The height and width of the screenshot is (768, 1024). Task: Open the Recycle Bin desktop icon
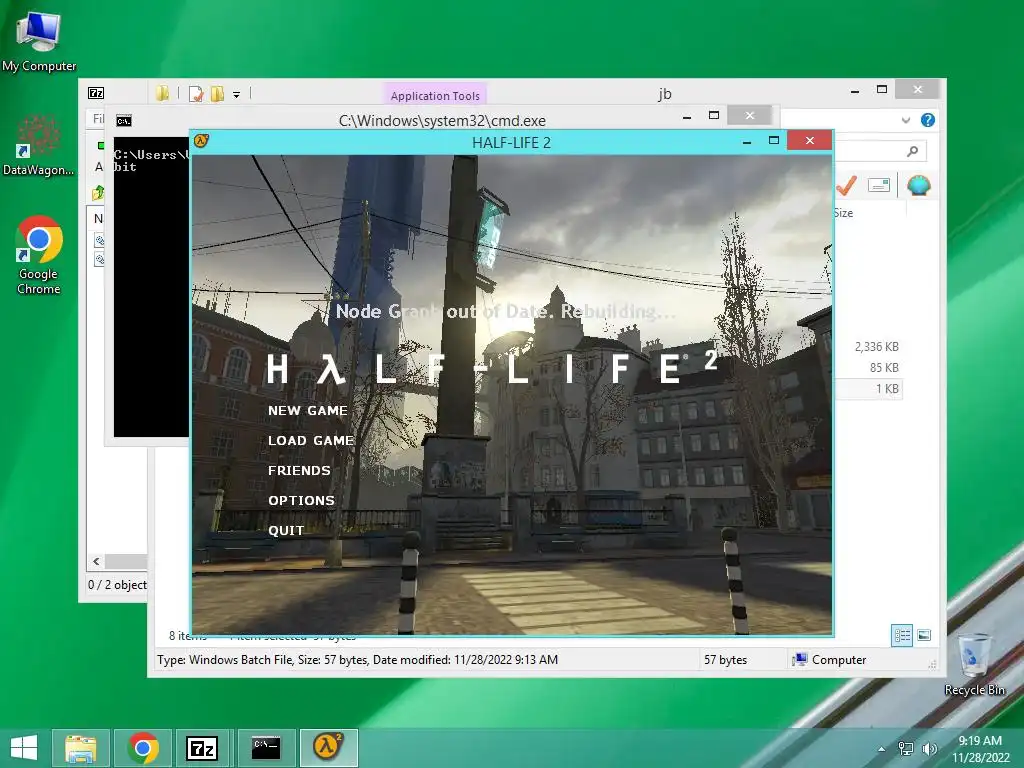(x=974, y=664)
